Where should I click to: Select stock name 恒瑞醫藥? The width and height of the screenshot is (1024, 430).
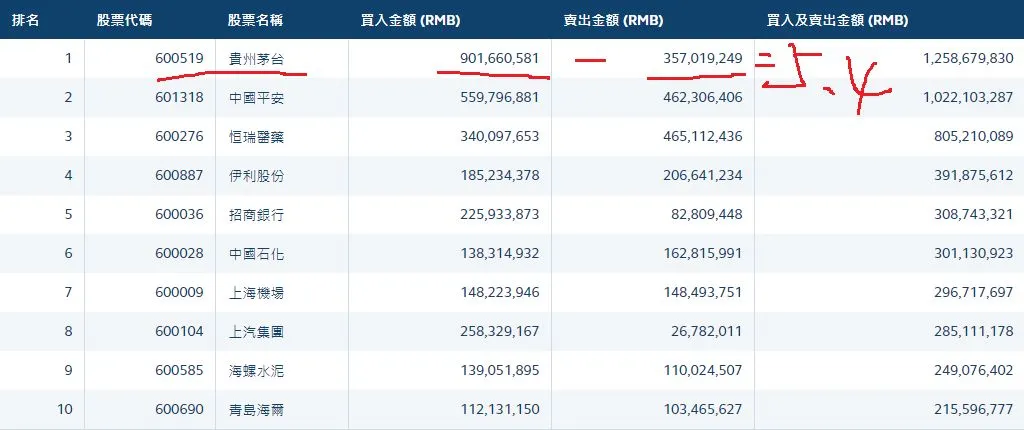[x=255, y=137]
